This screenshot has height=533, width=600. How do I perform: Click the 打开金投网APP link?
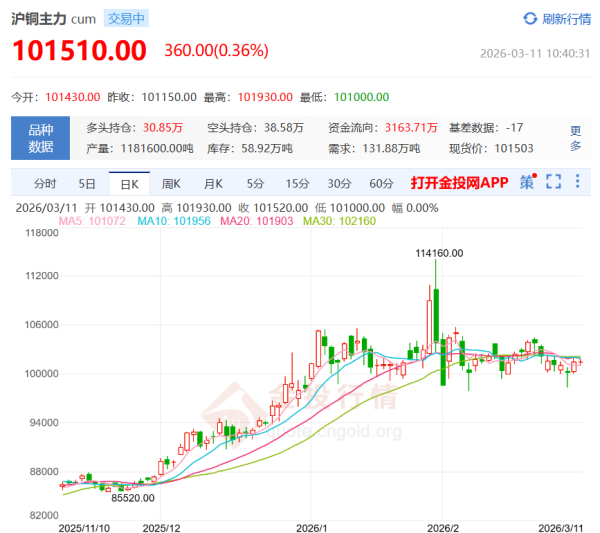click(x=460, y=183)
